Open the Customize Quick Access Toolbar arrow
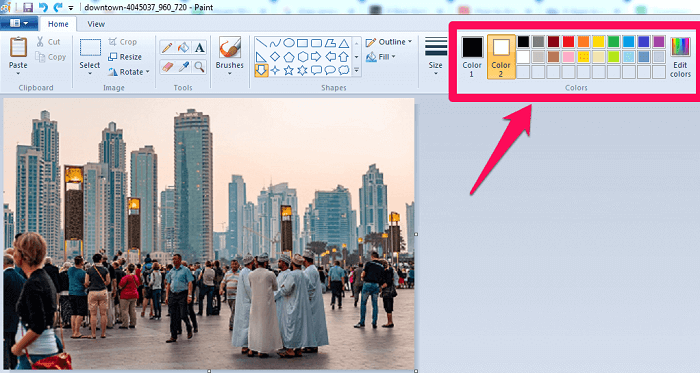 click(71, 8)
